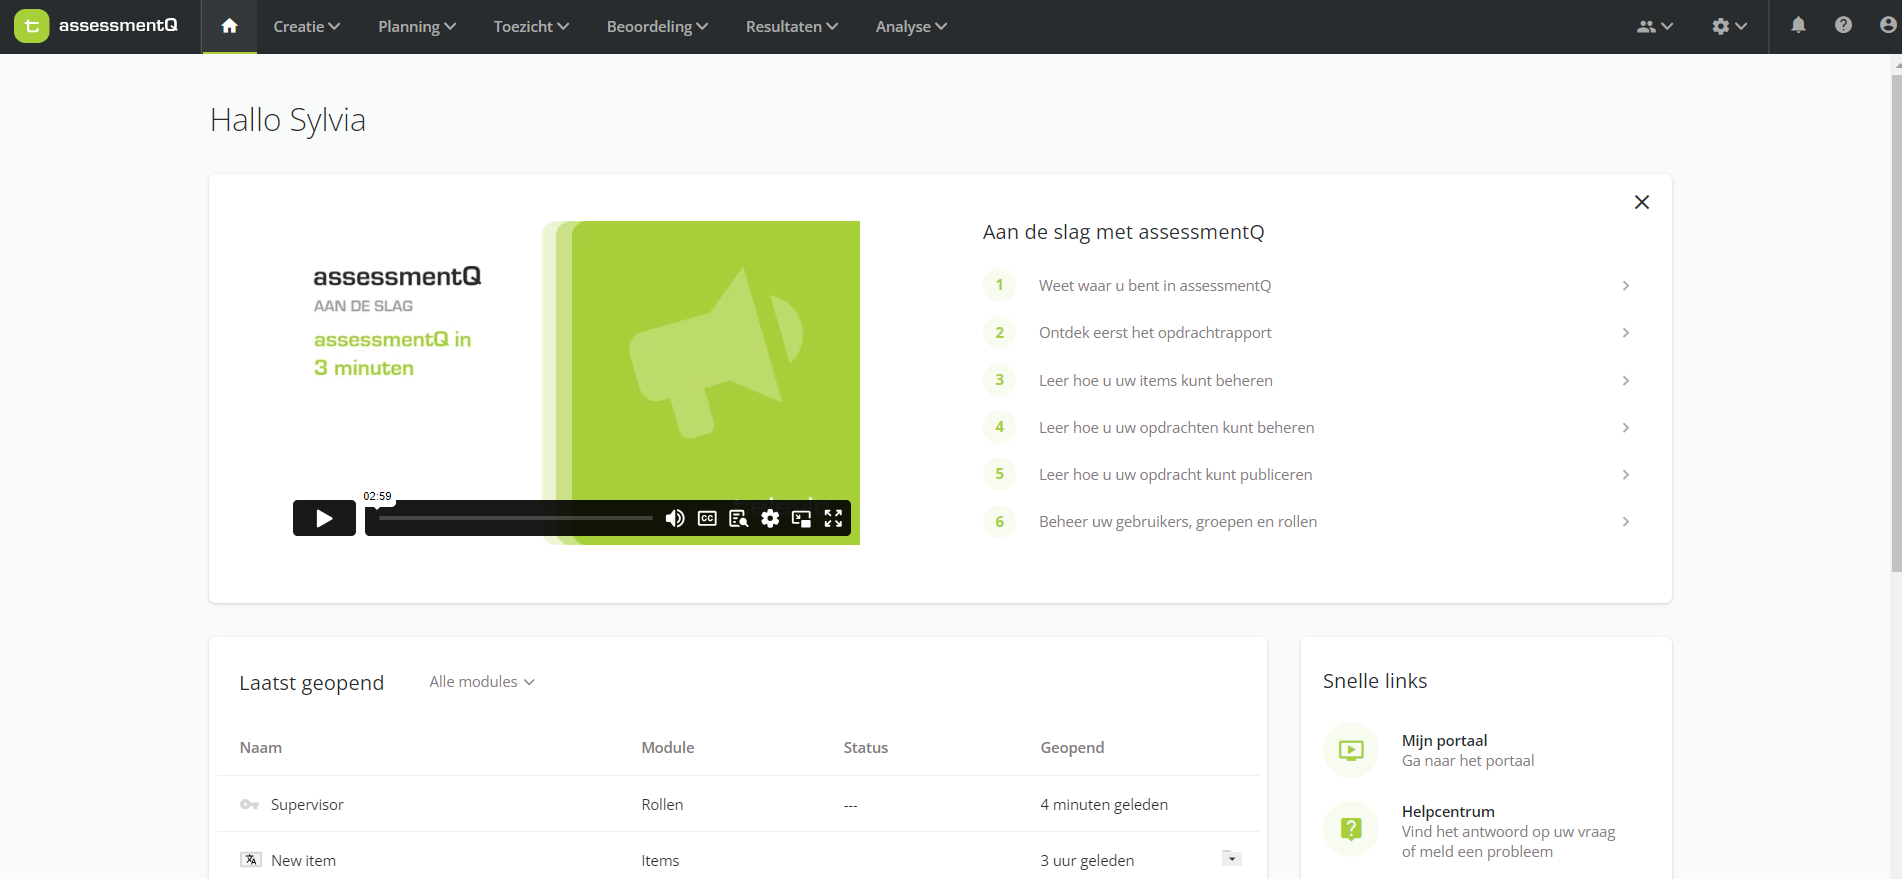Click chevron for step 1 row

pyautogui.click(x=1626, y=286)
